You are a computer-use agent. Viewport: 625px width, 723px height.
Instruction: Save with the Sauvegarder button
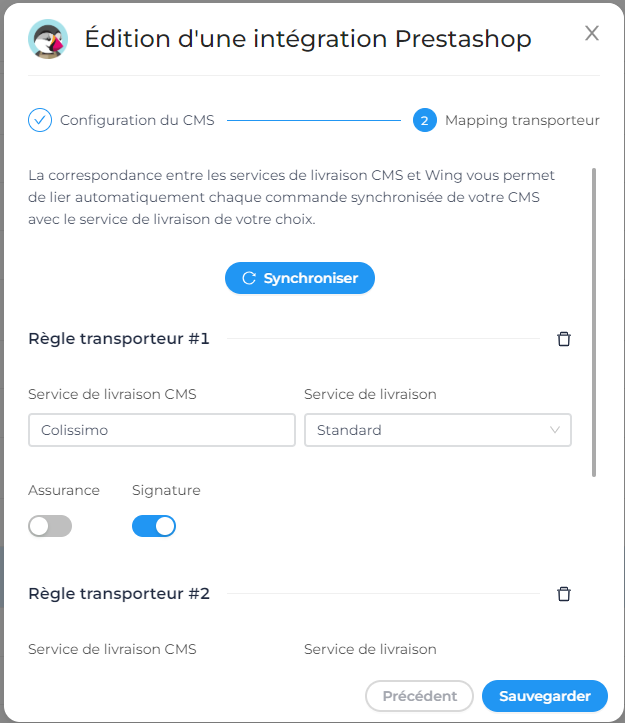coord(545,696)
